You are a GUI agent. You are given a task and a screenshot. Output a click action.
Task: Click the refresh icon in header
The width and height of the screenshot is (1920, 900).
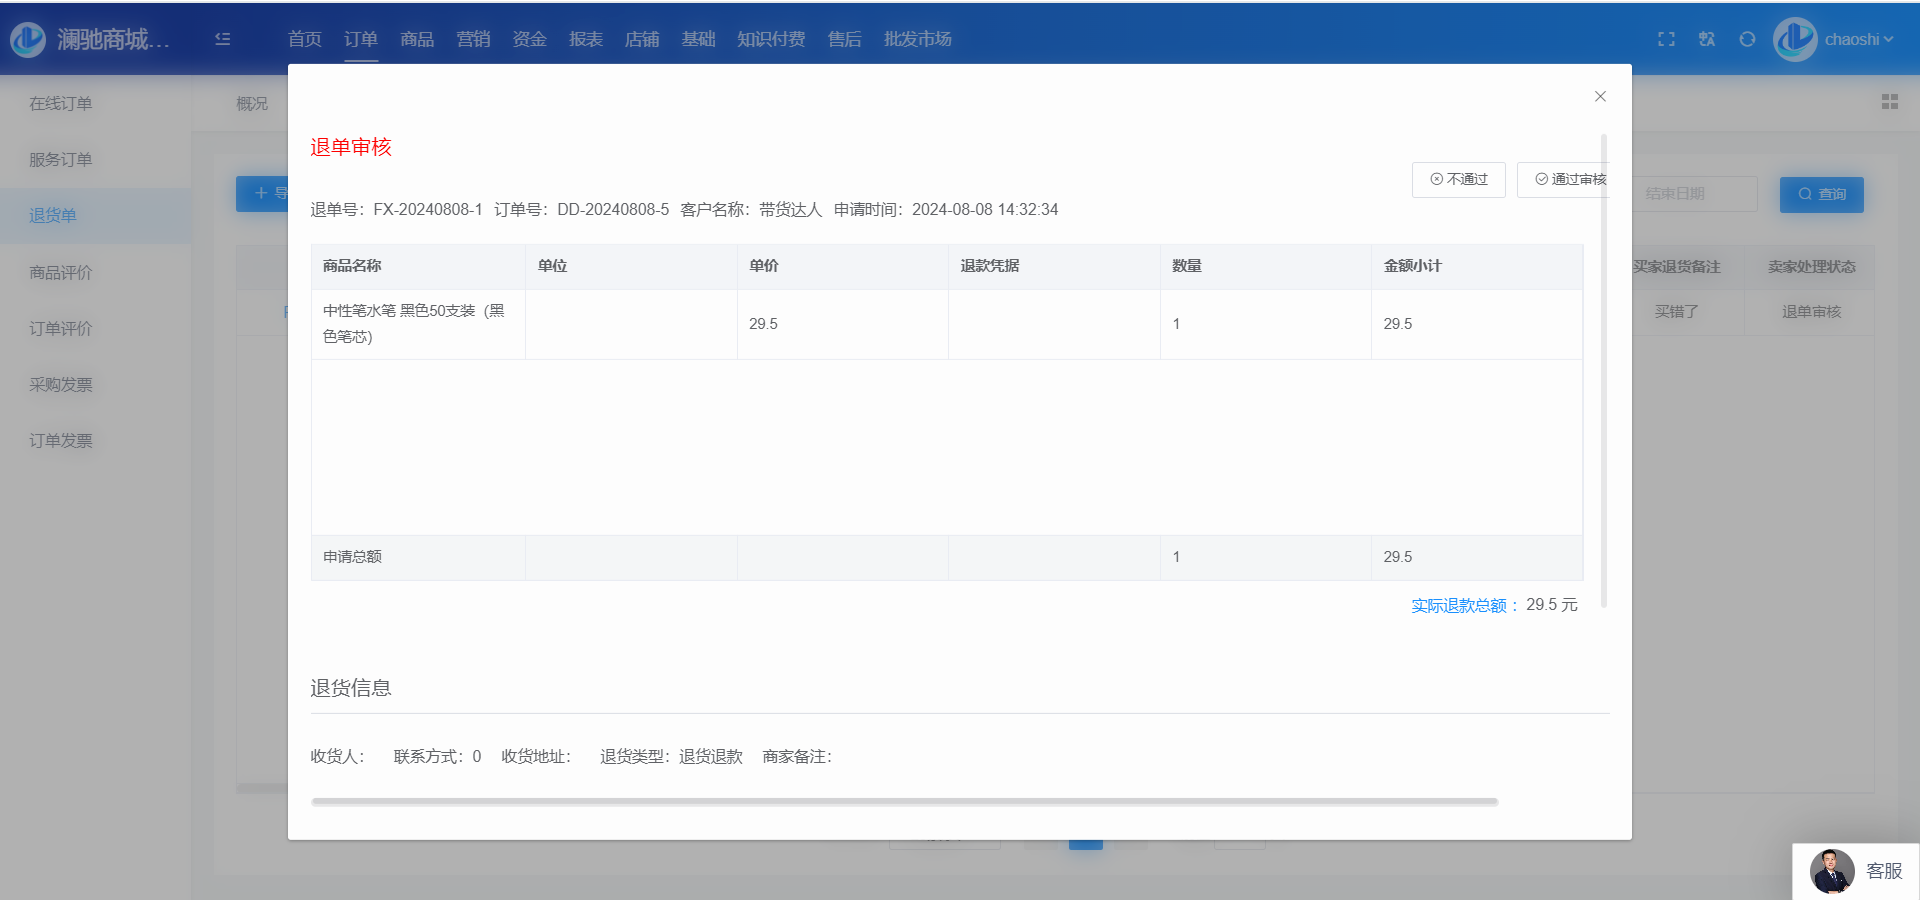pyautogui.click(x=1747, y=39)
